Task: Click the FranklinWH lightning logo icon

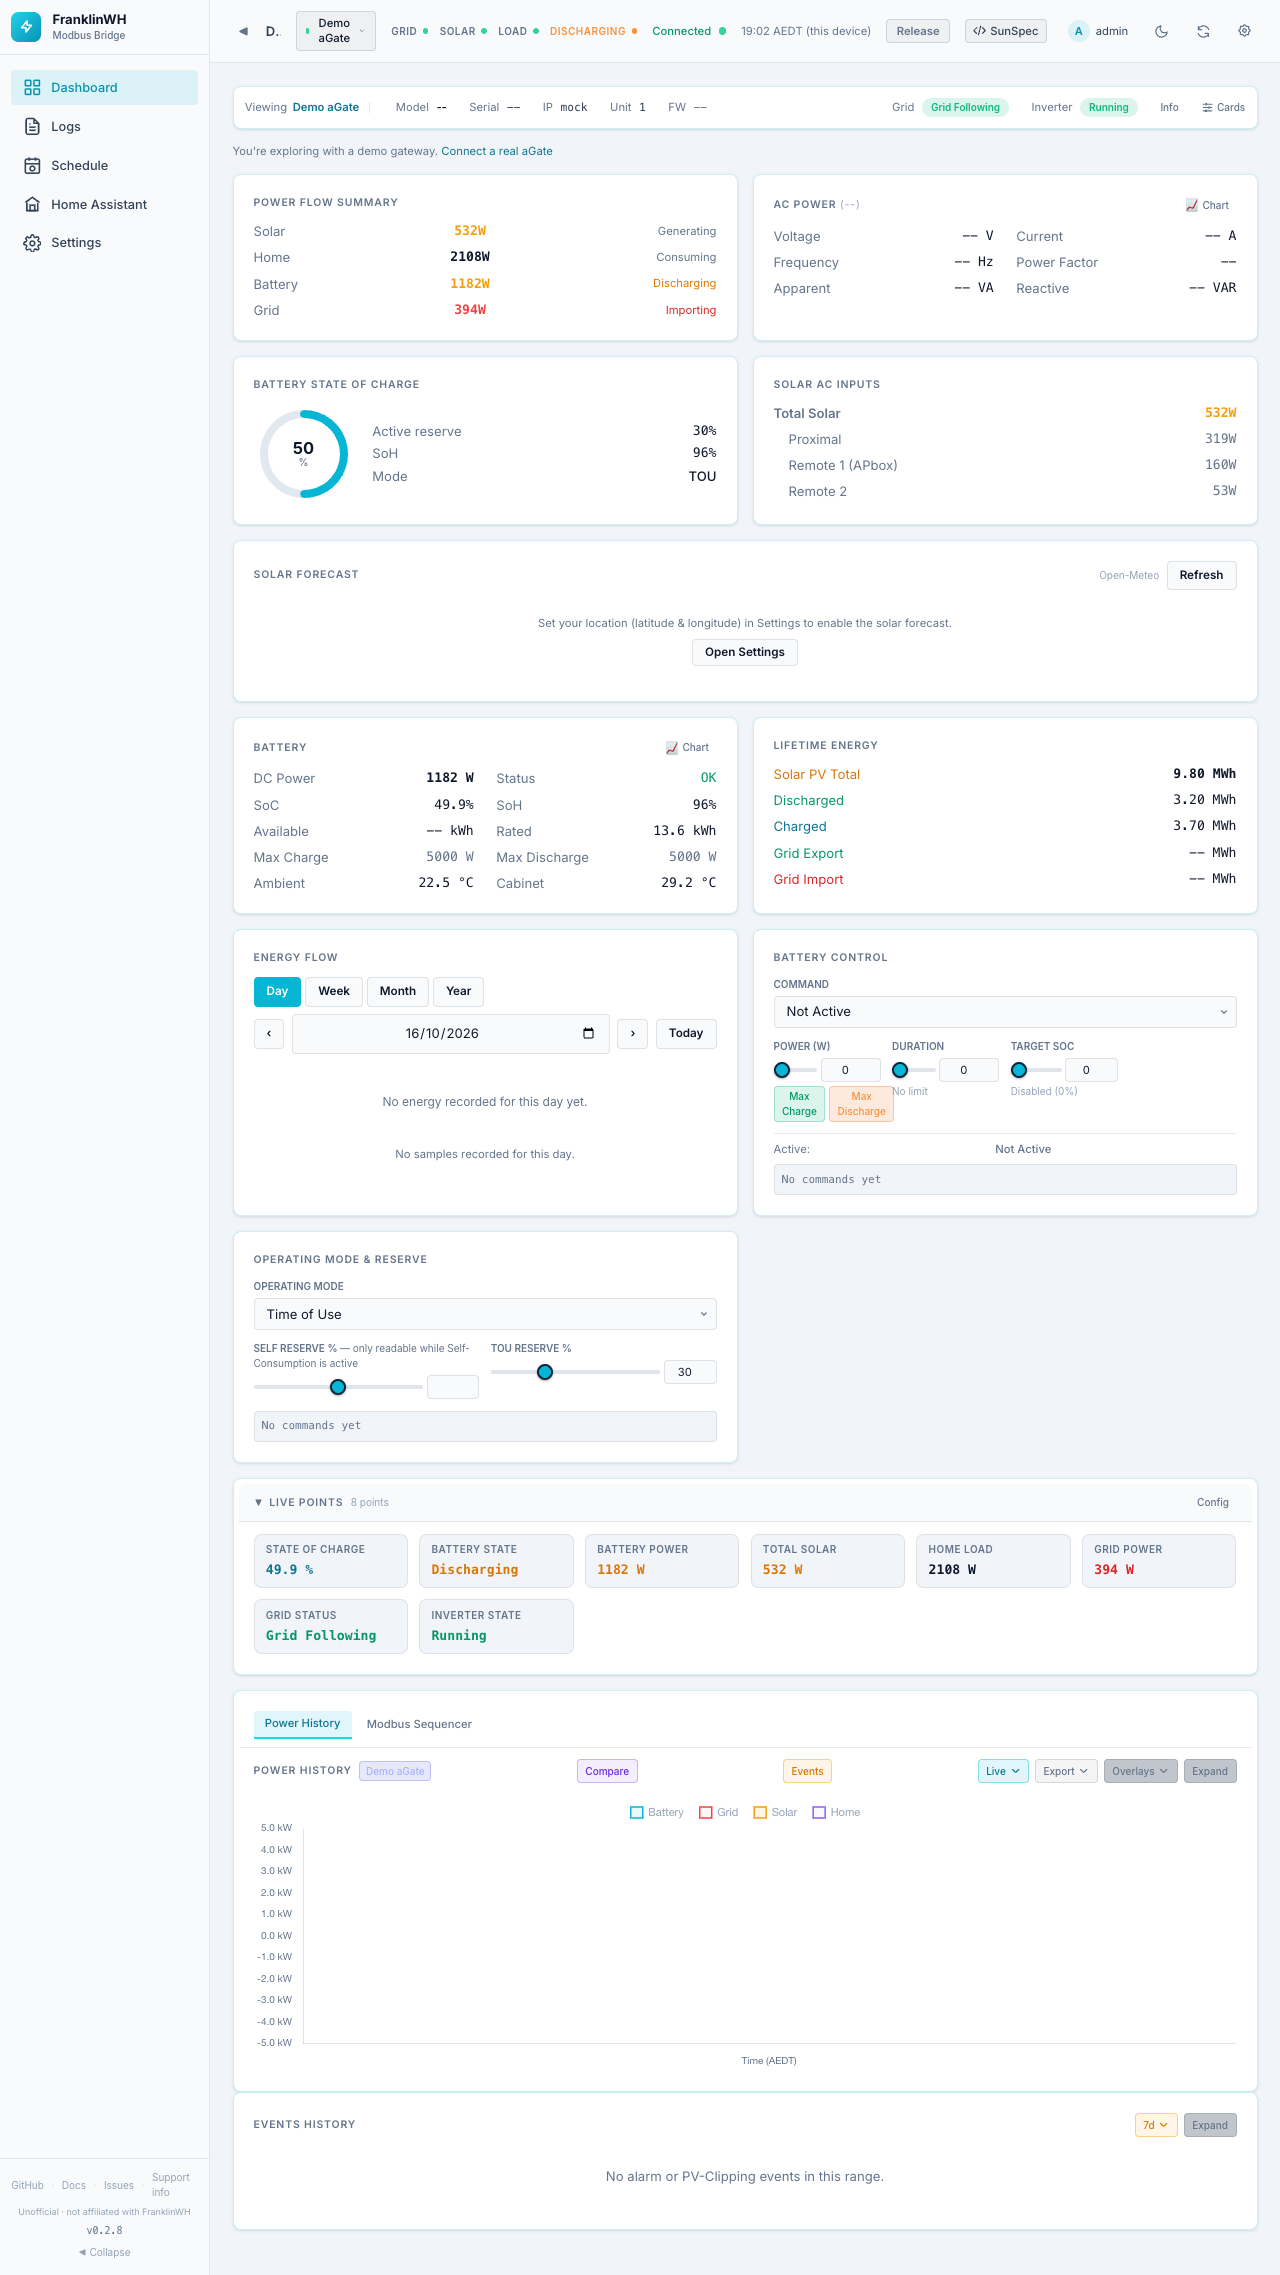Action: [x=26, y=27]
